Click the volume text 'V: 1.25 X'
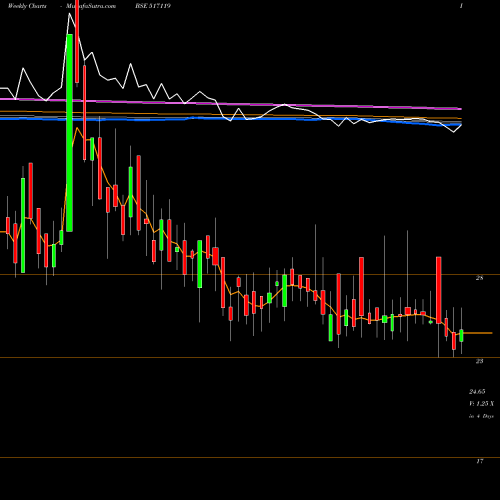This screenshot has width=500, height=500. (x=481, y=404)
